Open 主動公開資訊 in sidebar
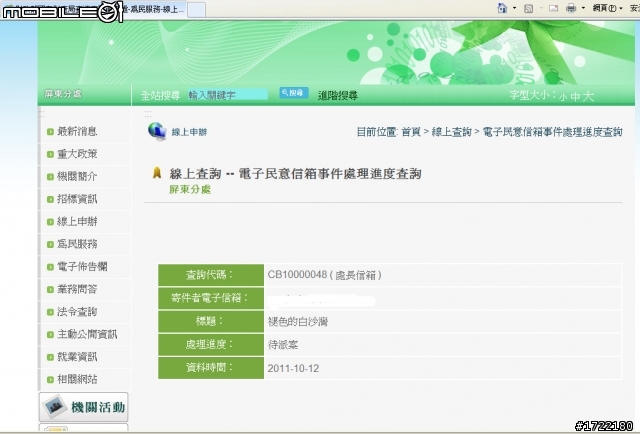 pyautogui.click(x=87, y=334)
